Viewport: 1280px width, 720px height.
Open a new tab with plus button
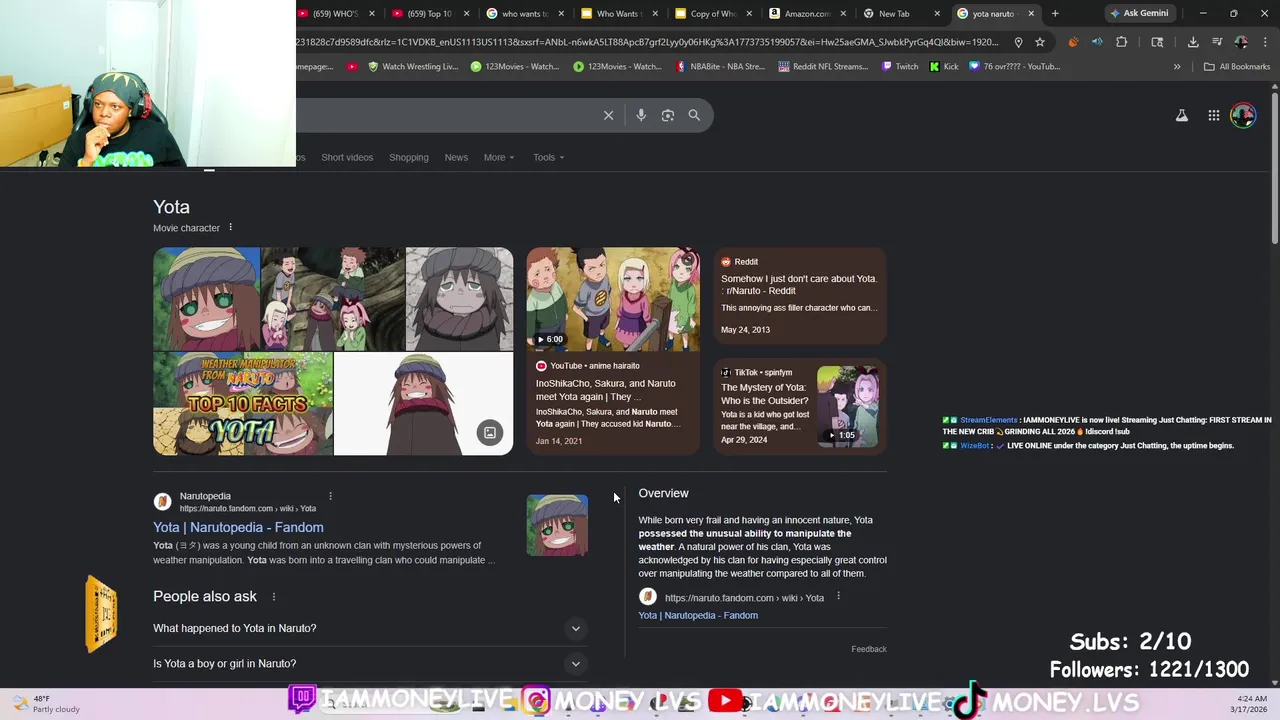[1055, 13]
